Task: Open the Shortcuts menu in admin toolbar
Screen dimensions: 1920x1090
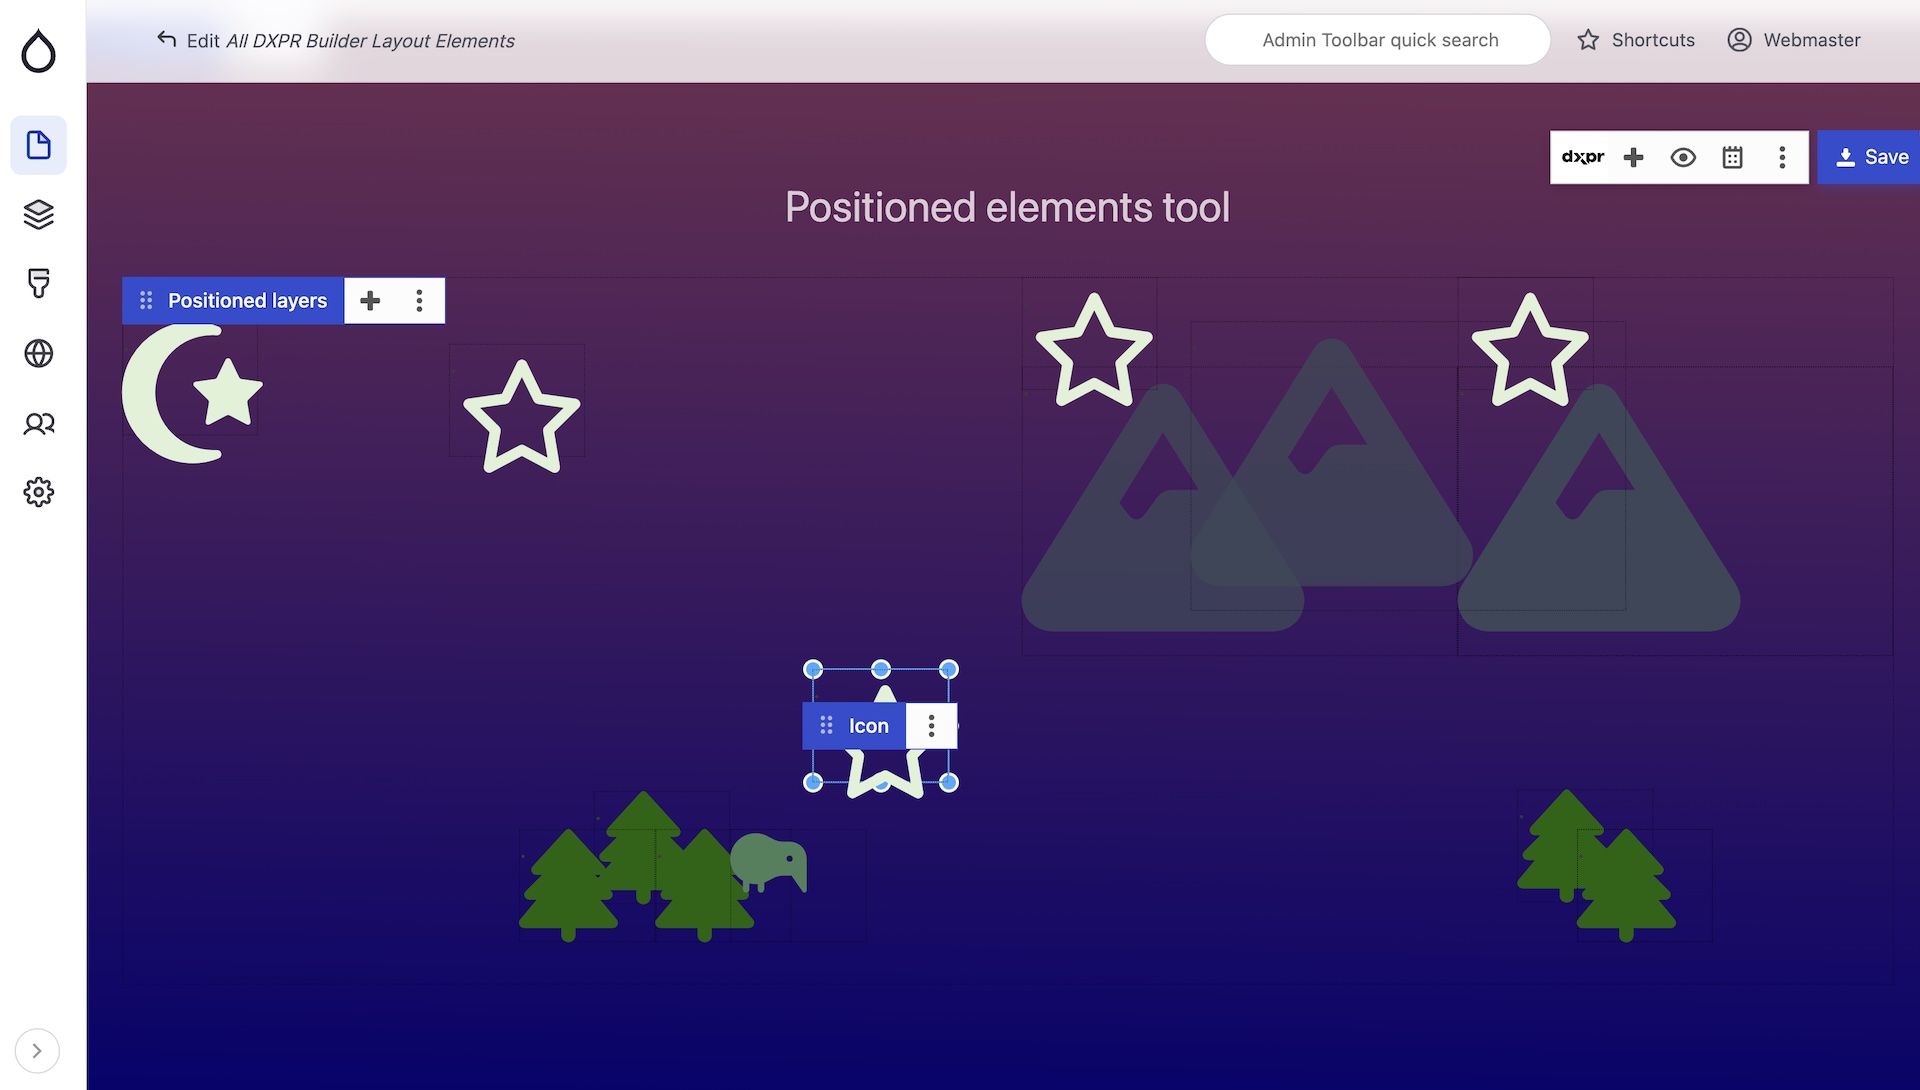Action: pyautogui.click(x=1636, y=40)
